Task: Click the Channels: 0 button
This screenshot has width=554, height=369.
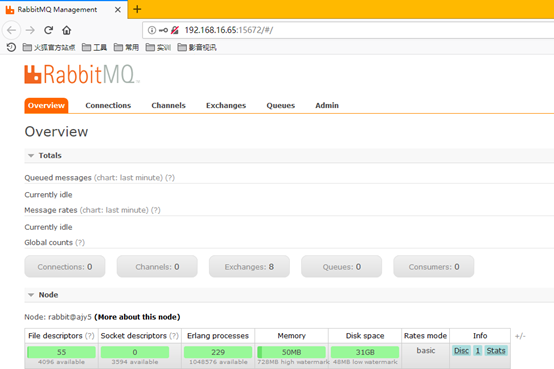Action: (x=157, y=266)
